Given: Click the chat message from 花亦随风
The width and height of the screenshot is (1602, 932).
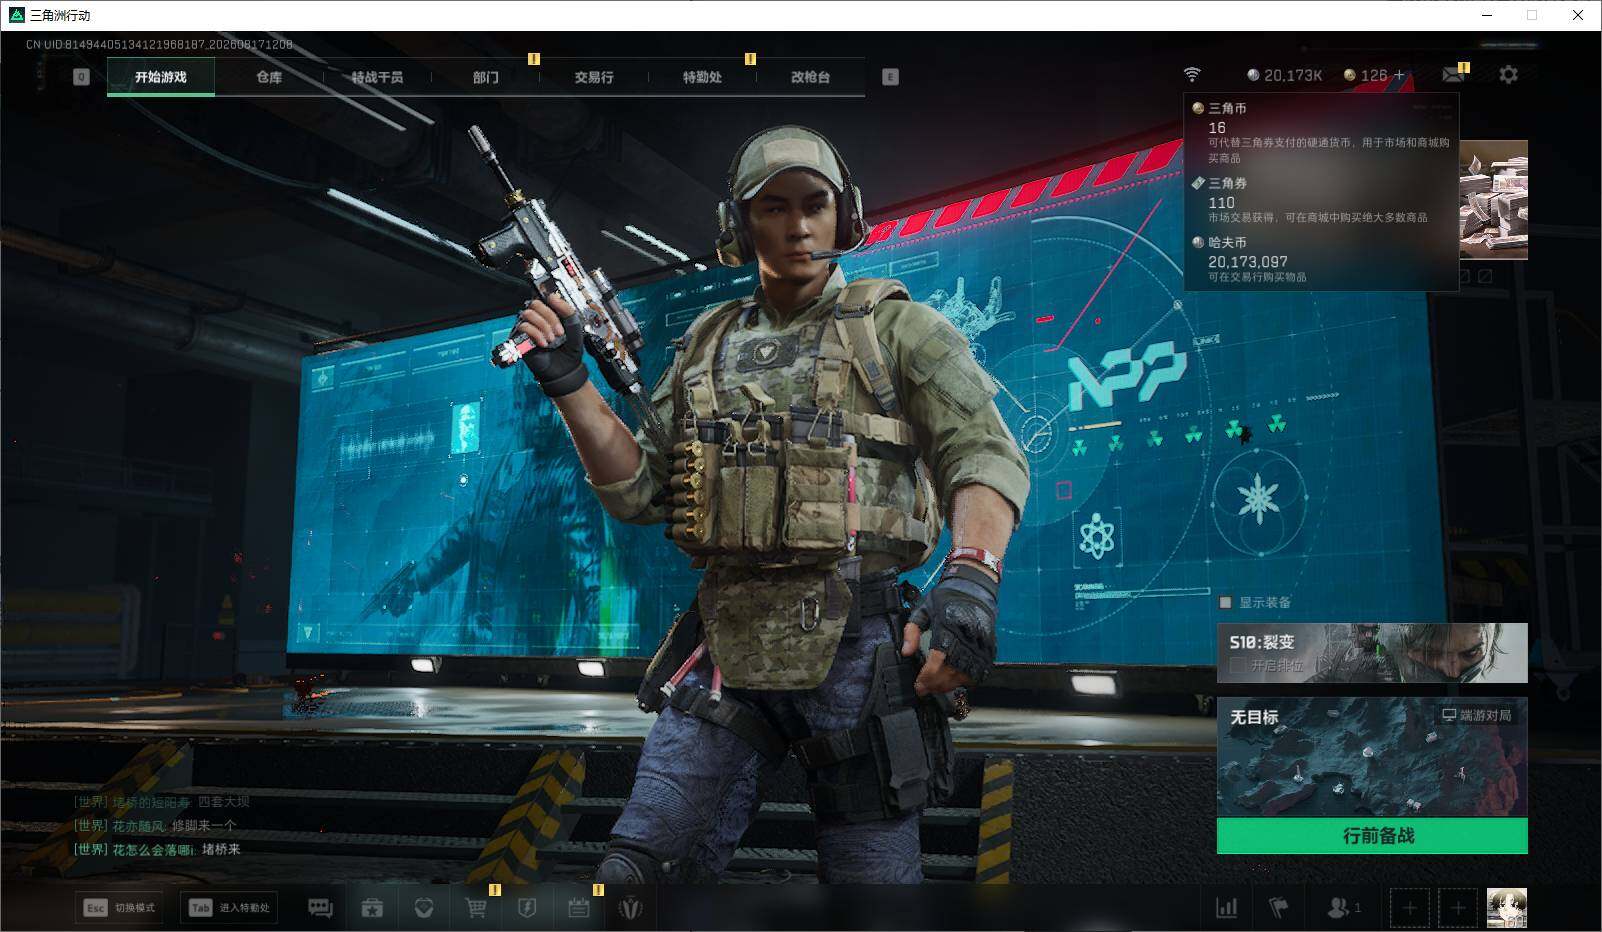Looking at the screenshot, I should click(155, 825).
